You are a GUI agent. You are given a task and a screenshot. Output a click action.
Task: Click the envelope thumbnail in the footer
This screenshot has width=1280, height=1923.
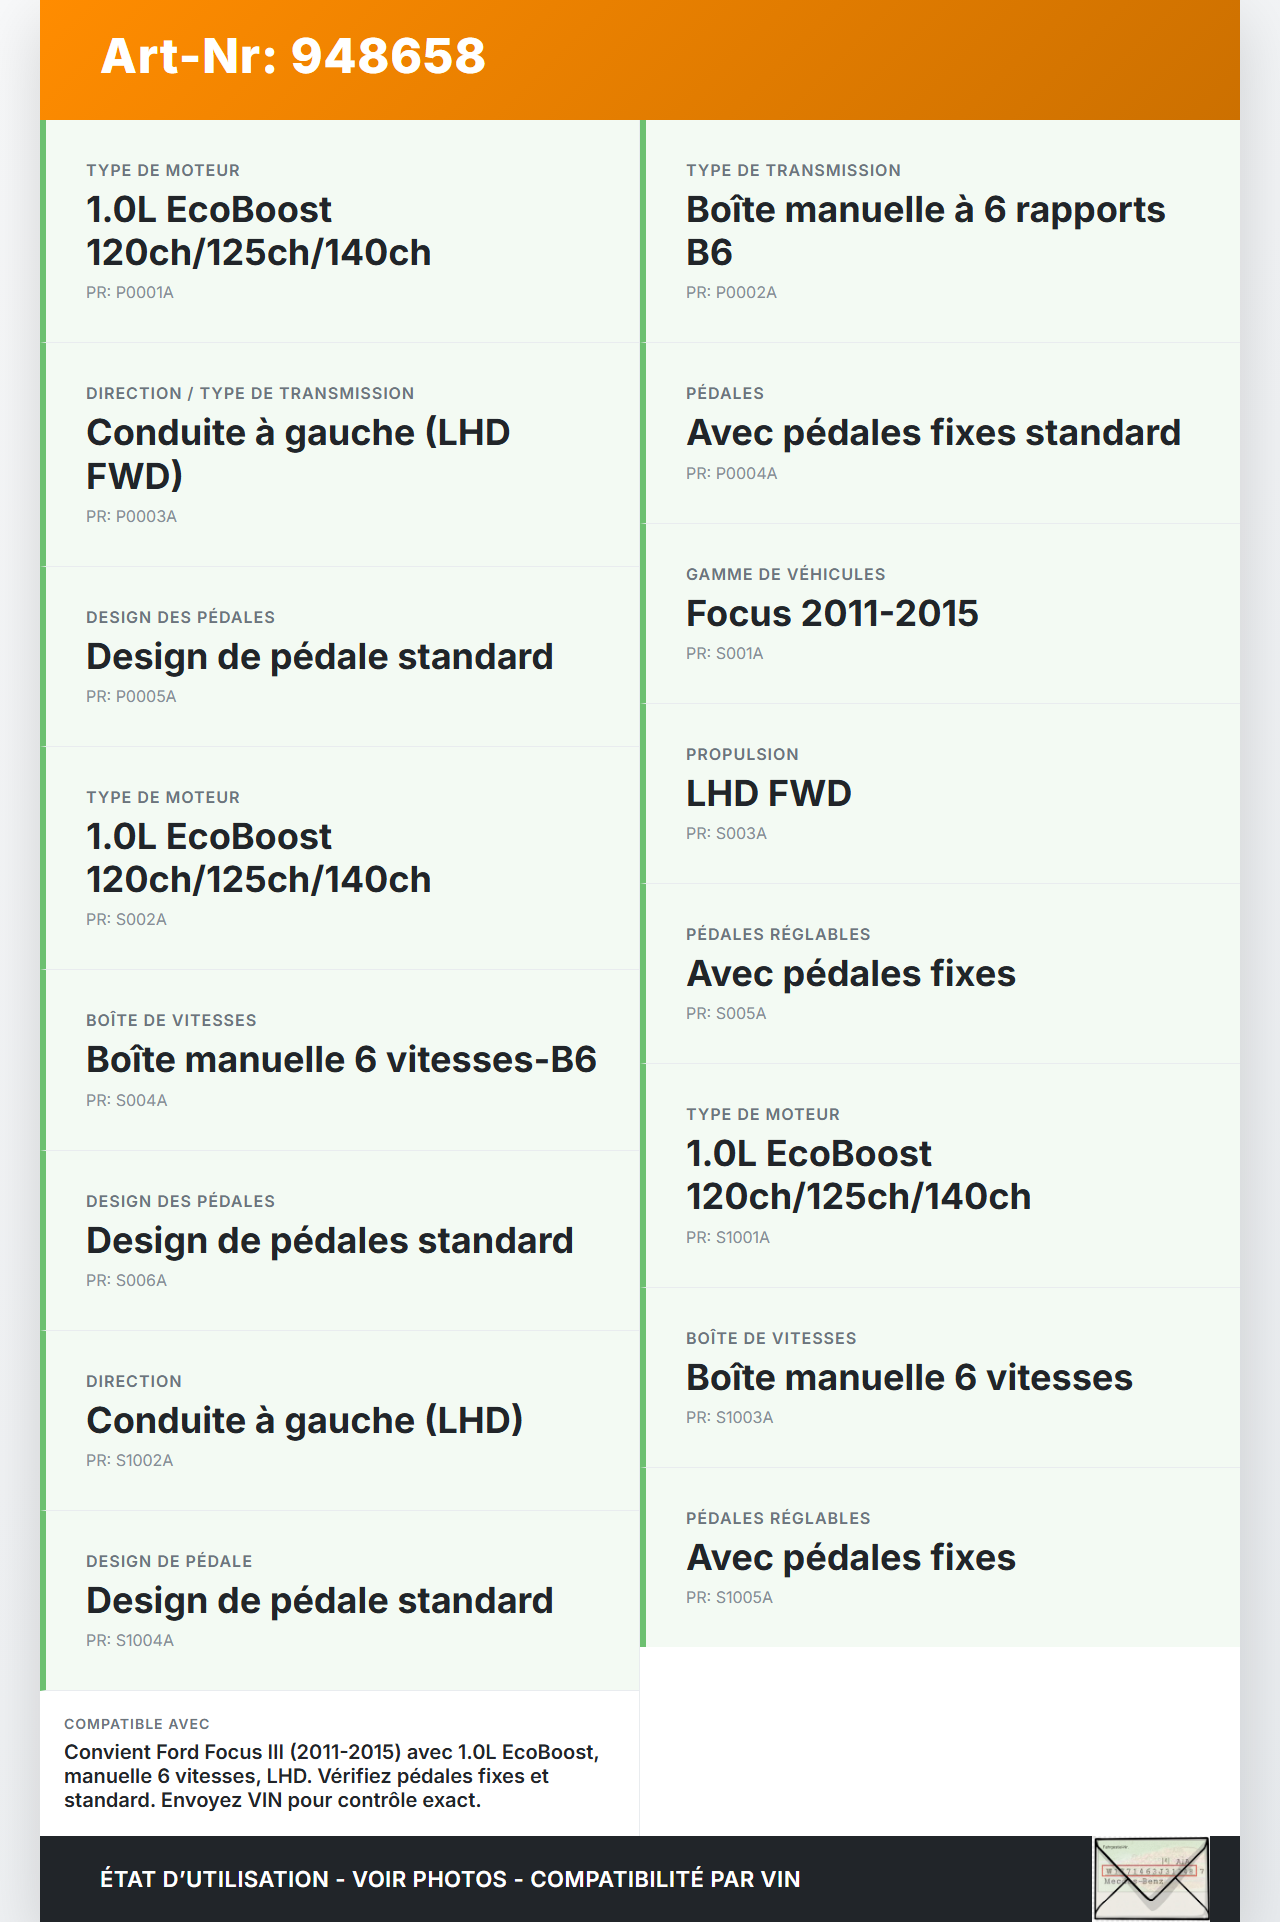pyautogui.click(x=1151, y=1878)
